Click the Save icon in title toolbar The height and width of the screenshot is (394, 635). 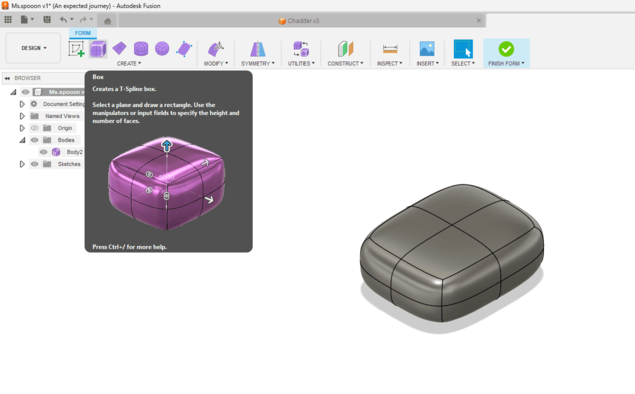tap(47, 19)
